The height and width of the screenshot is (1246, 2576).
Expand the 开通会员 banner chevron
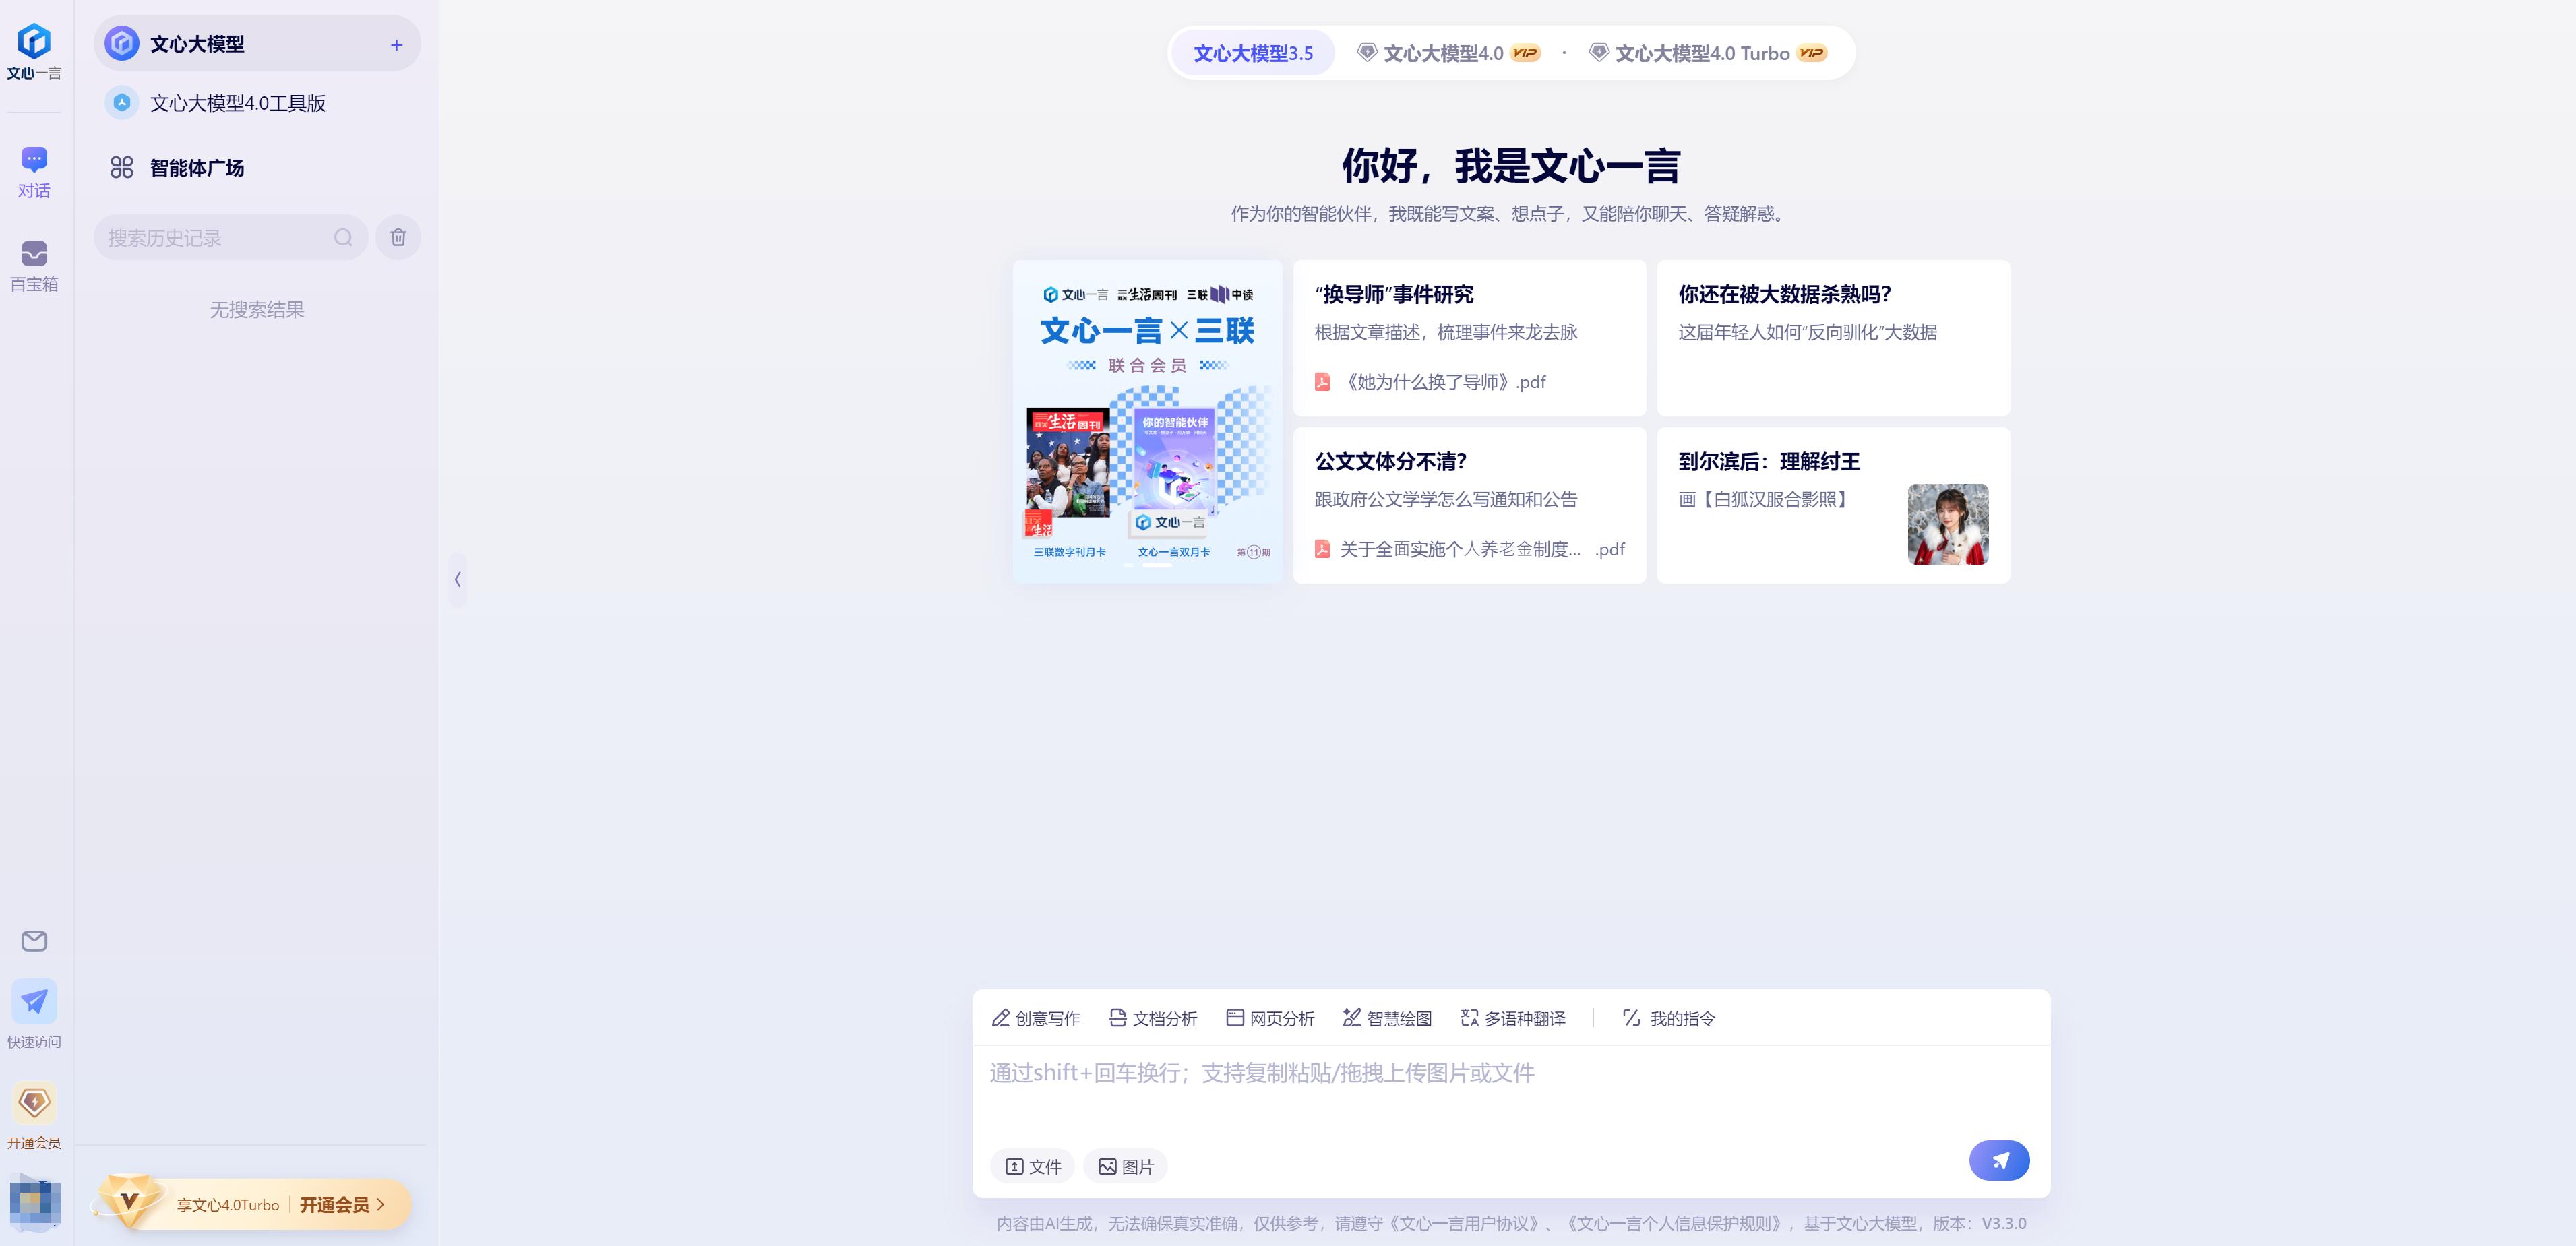(381, 1204)
